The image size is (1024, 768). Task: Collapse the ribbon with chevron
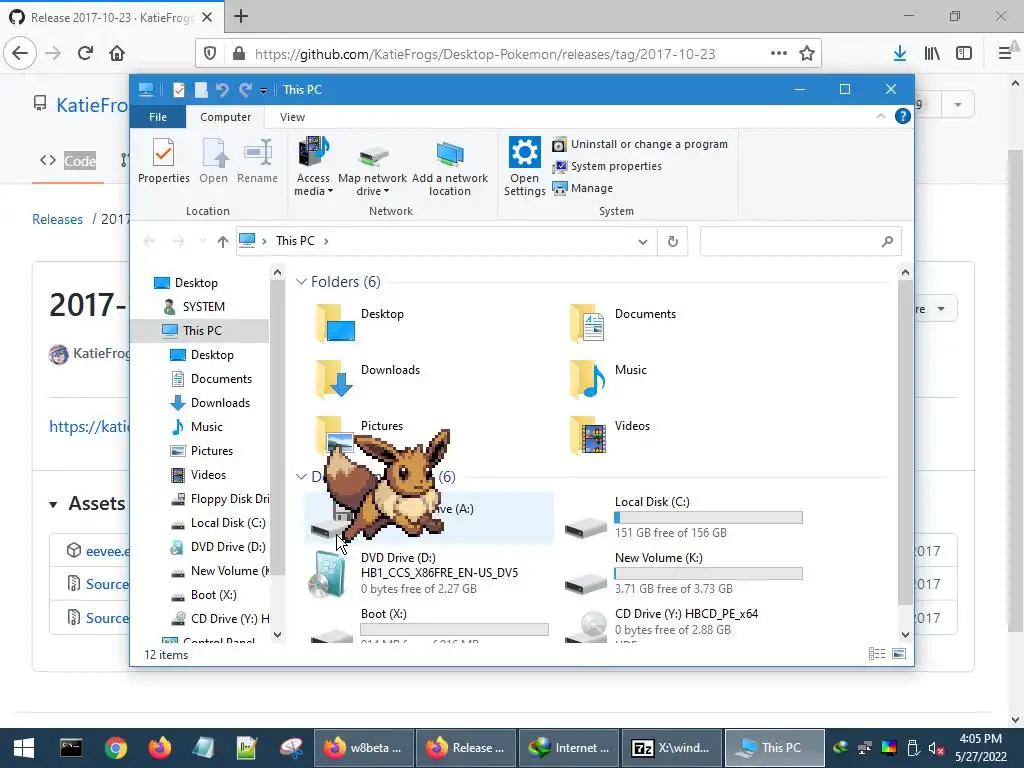point(880,116)
